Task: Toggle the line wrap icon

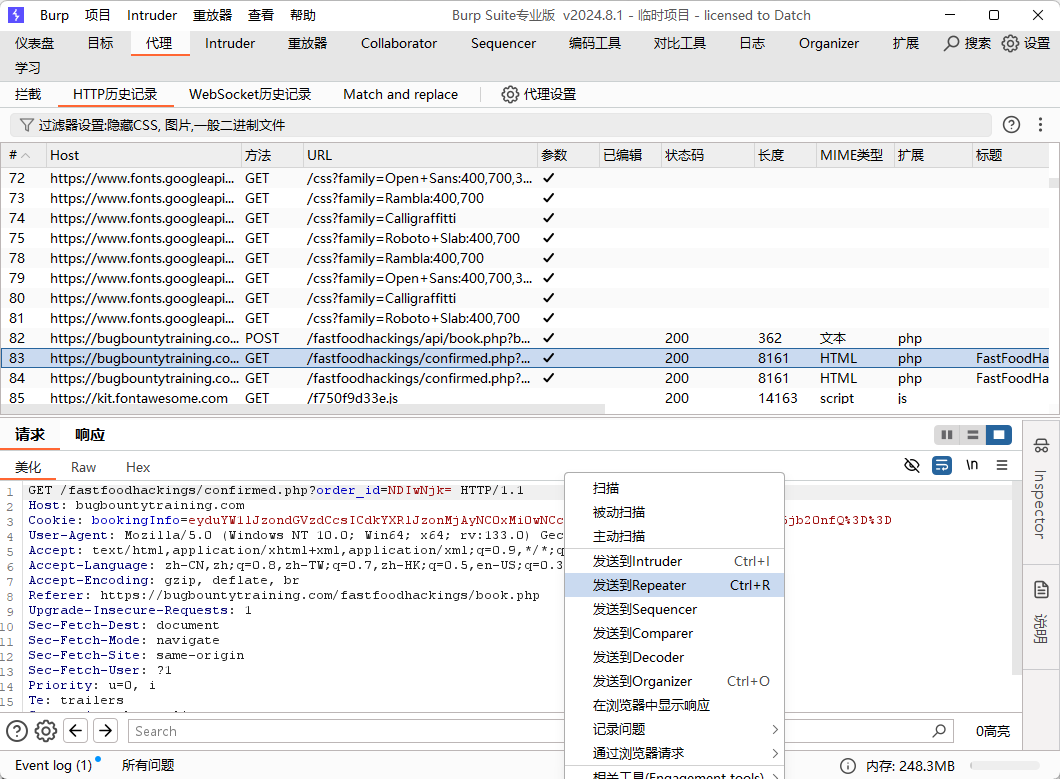Action: [942, 465]
